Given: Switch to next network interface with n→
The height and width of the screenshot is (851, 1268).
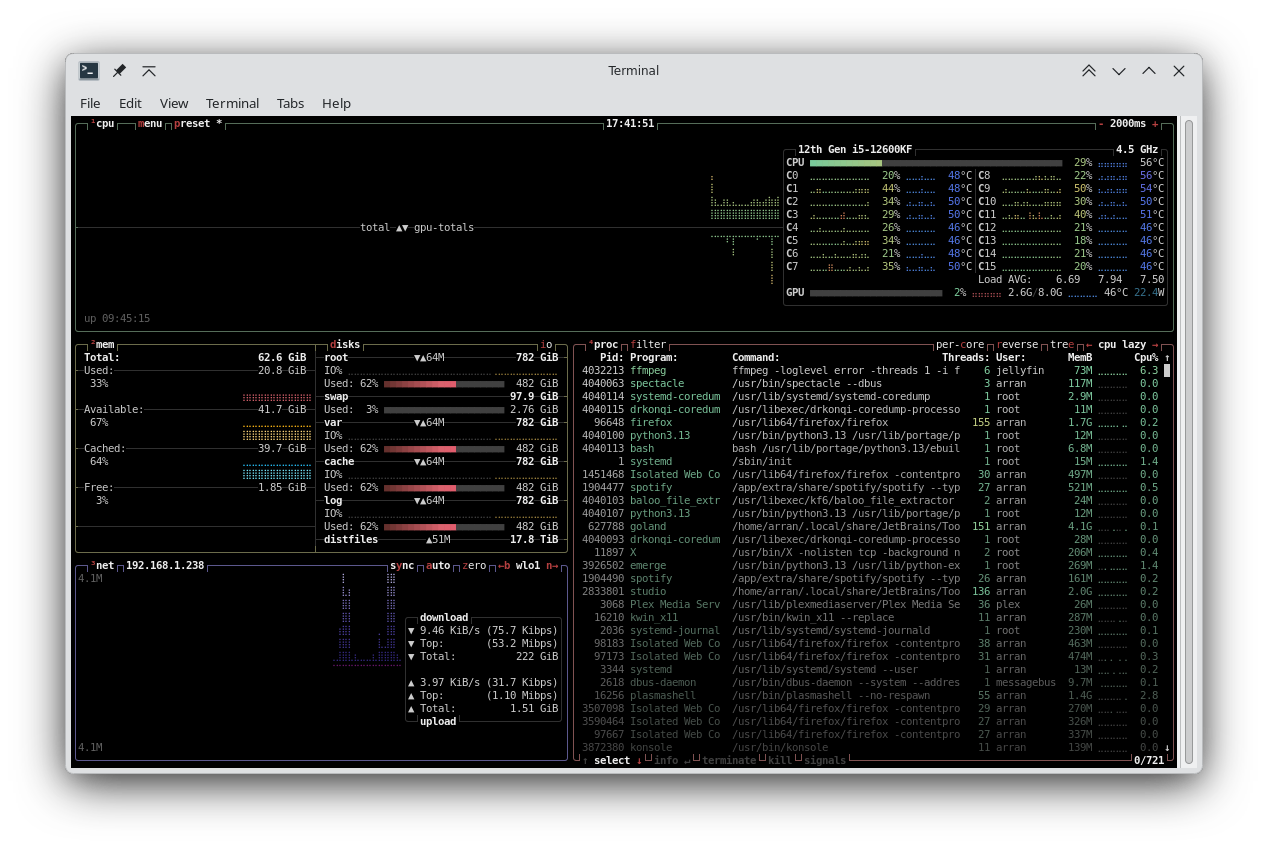Looking at the screenshot, I should [552, 565].
